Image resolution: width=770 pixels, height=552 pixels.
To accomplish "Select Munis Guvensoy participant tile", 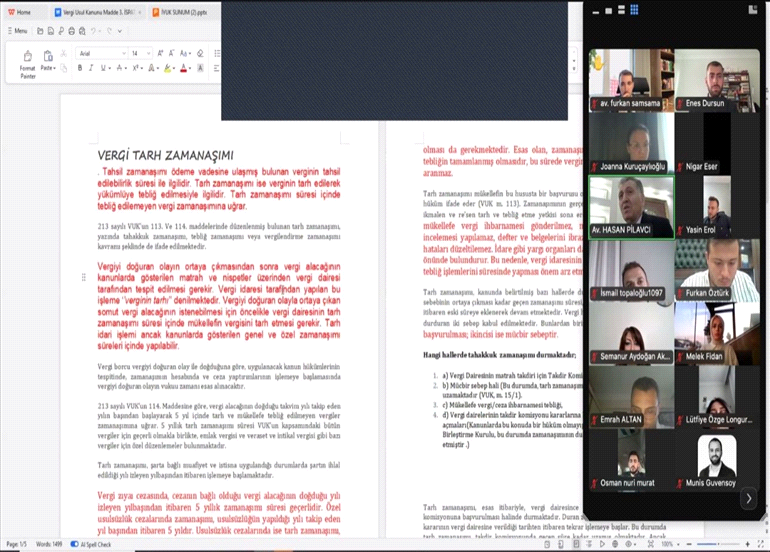I will 717,460.
